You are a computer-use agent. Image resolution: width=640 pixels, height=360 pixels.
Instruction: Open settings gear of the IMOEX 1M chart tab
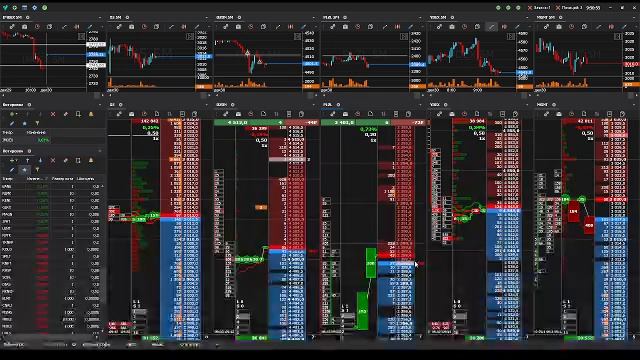(x=28, y=18)
